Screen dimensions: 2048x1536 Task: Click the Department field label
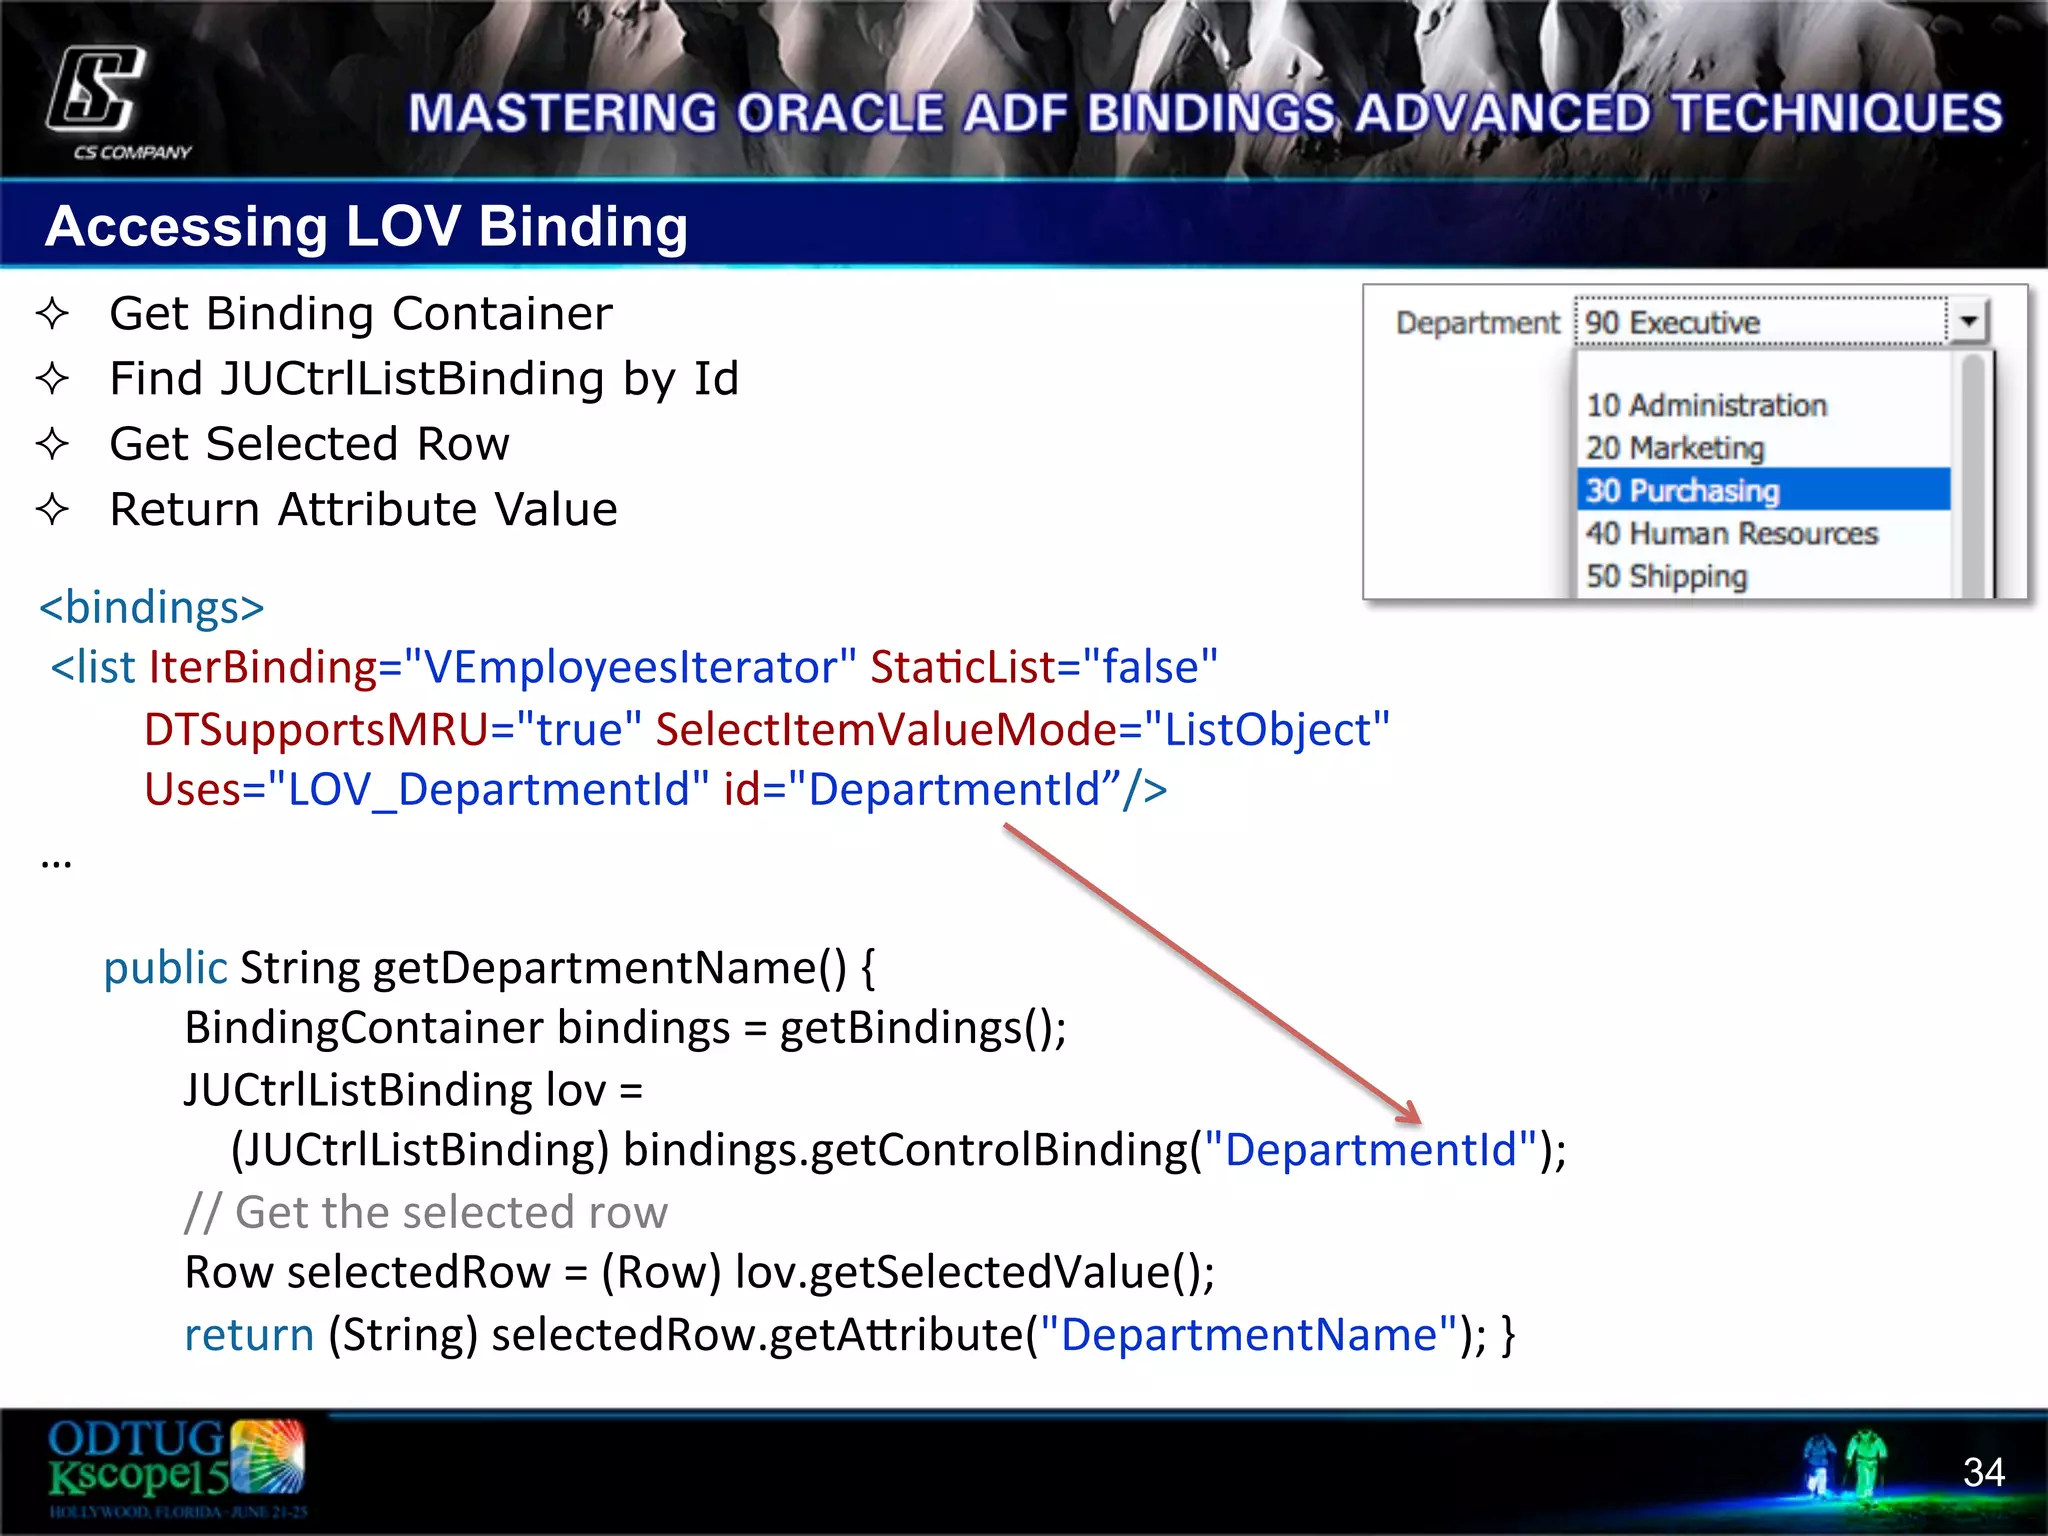[x=1477, y=322]
